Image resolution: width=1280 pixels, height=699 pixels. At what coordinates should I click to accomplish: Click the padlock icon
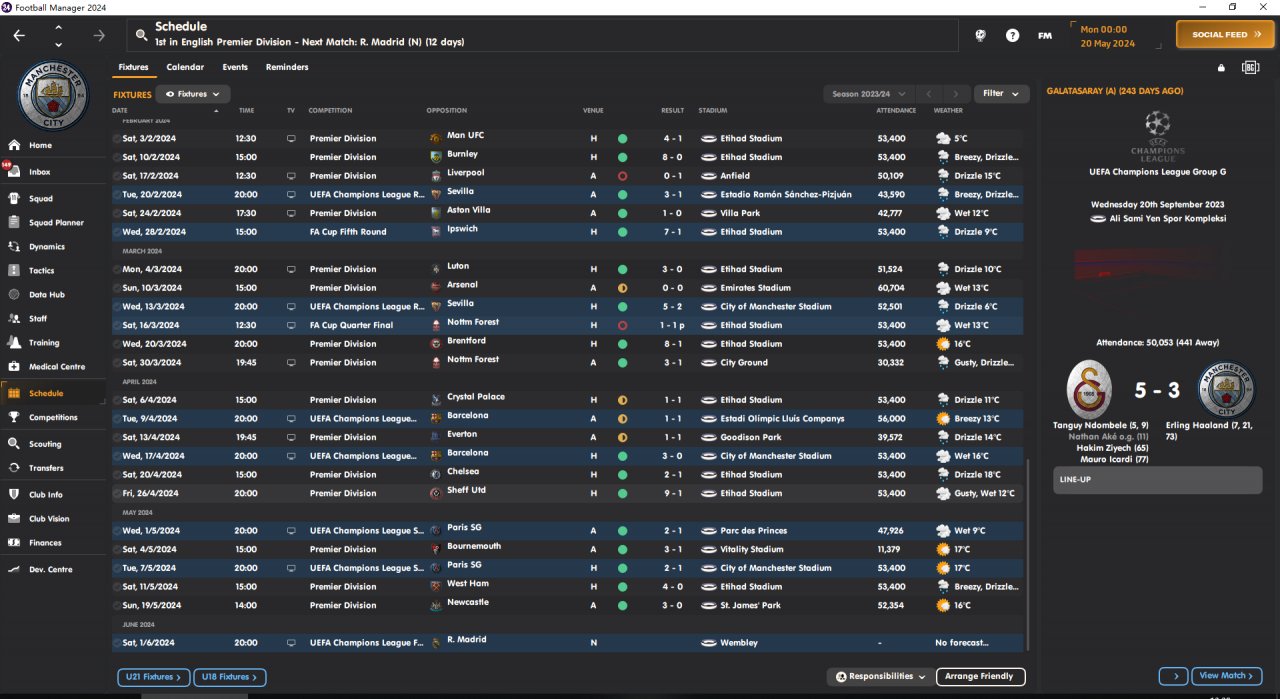(1221, 68)
